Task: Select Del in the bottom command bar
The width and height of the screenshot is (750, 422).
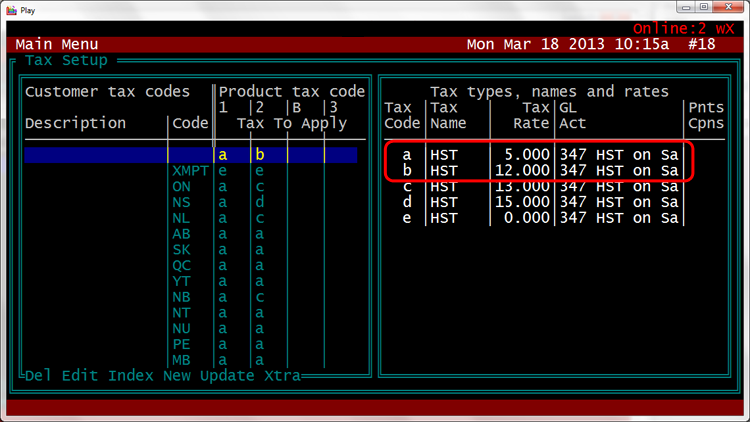Action: 38,376
